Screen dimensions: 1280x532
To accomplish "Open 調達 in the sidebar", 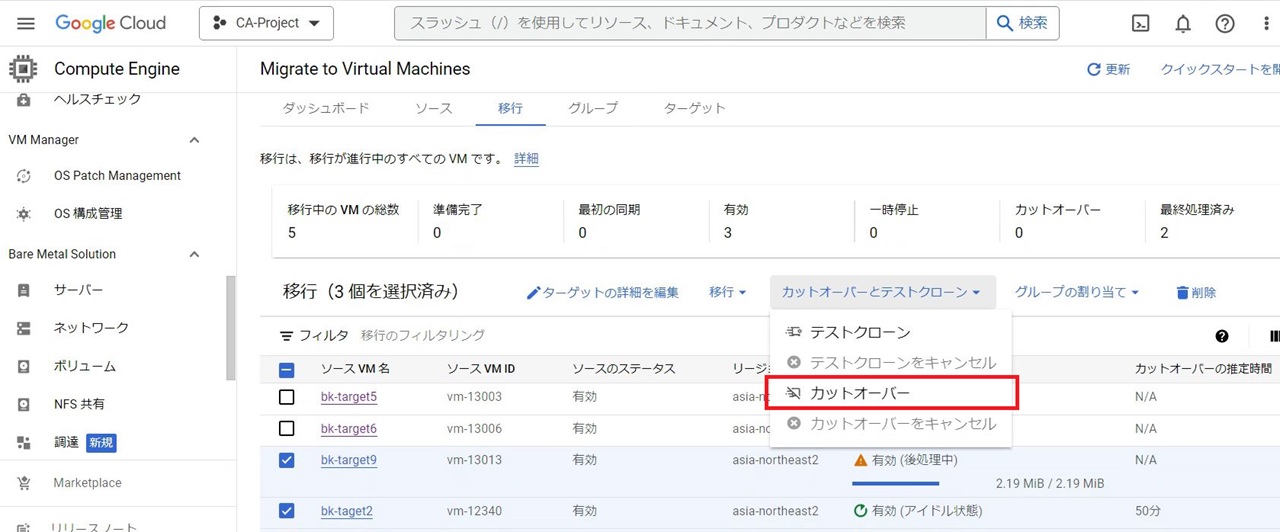I will 66,442.
